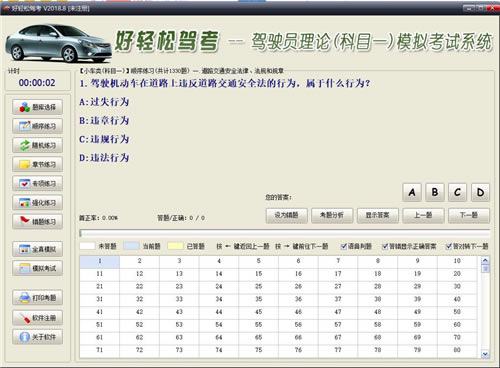500x368 pixels.
Task: Start 顺序练习 sequential practice
Action: click(x=37, y=126)
